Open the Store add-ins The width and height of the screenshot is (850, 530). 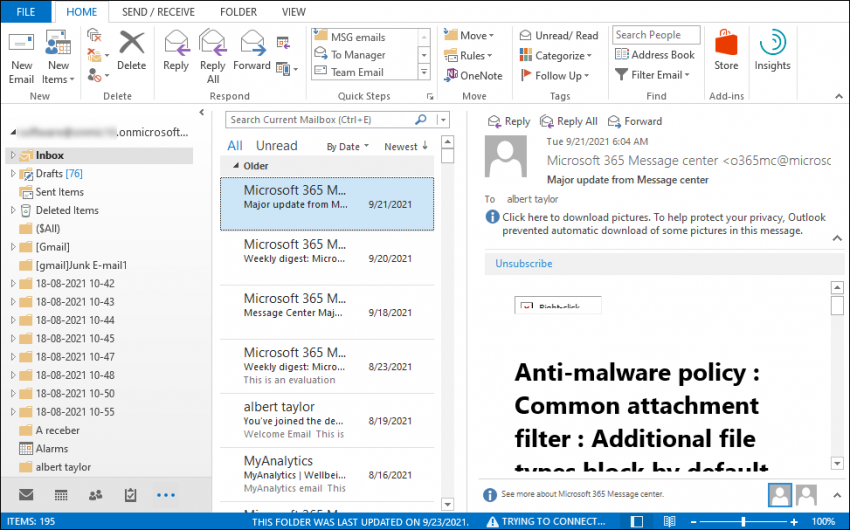pos(726,50)
